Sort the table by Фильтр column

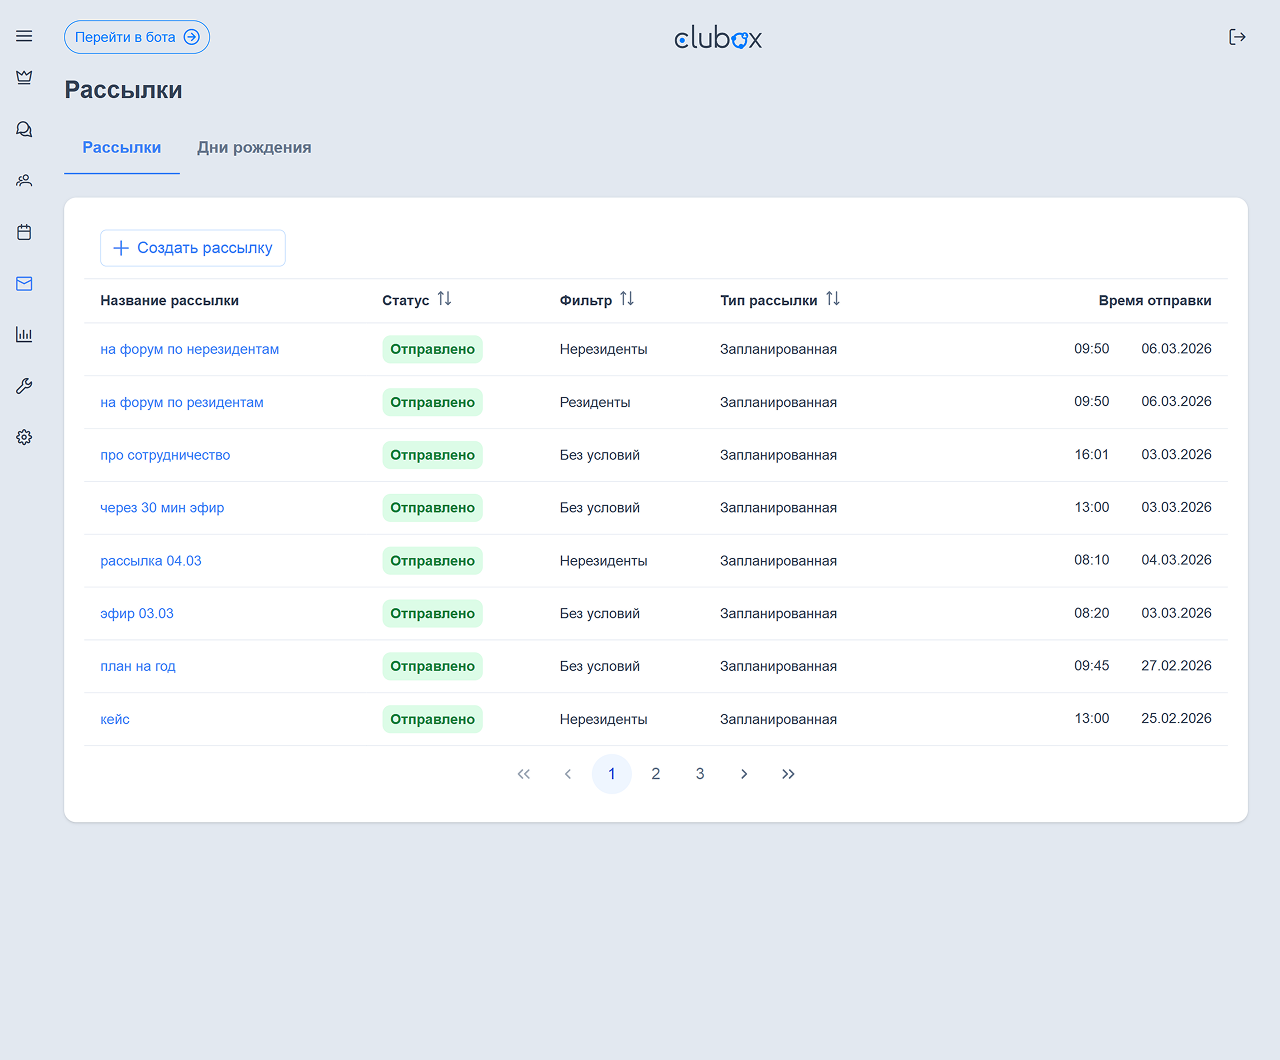[x=627, y=299]
